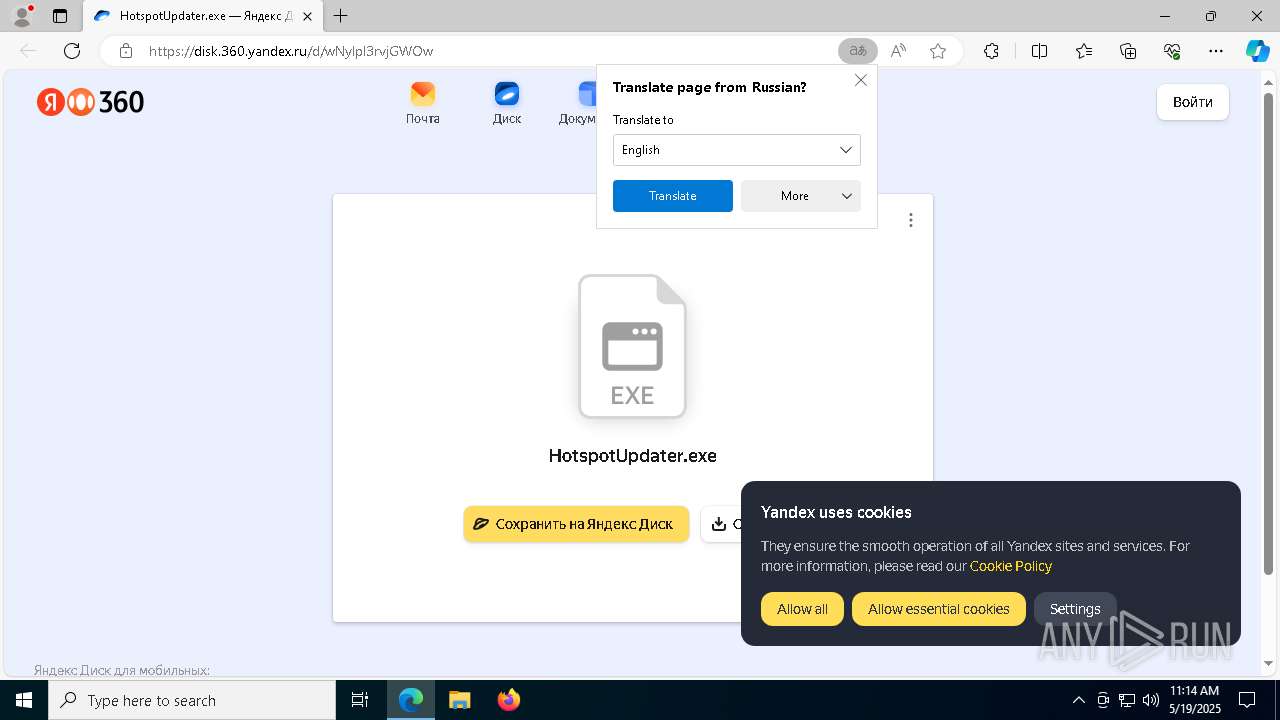Open the Copilot icon
Screen dimensions: 1280x720
pyautogui.click(x=1257, y=51)
